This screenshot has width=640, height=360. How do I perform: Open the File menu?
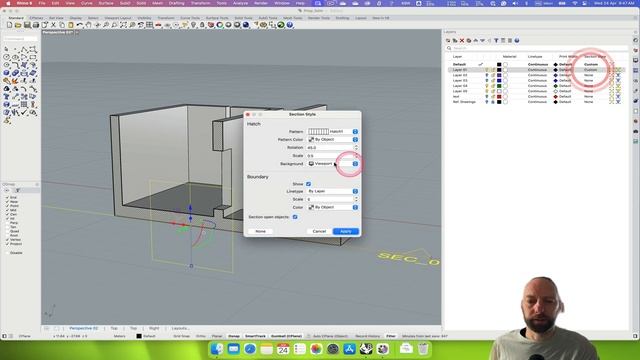[42, 3]
